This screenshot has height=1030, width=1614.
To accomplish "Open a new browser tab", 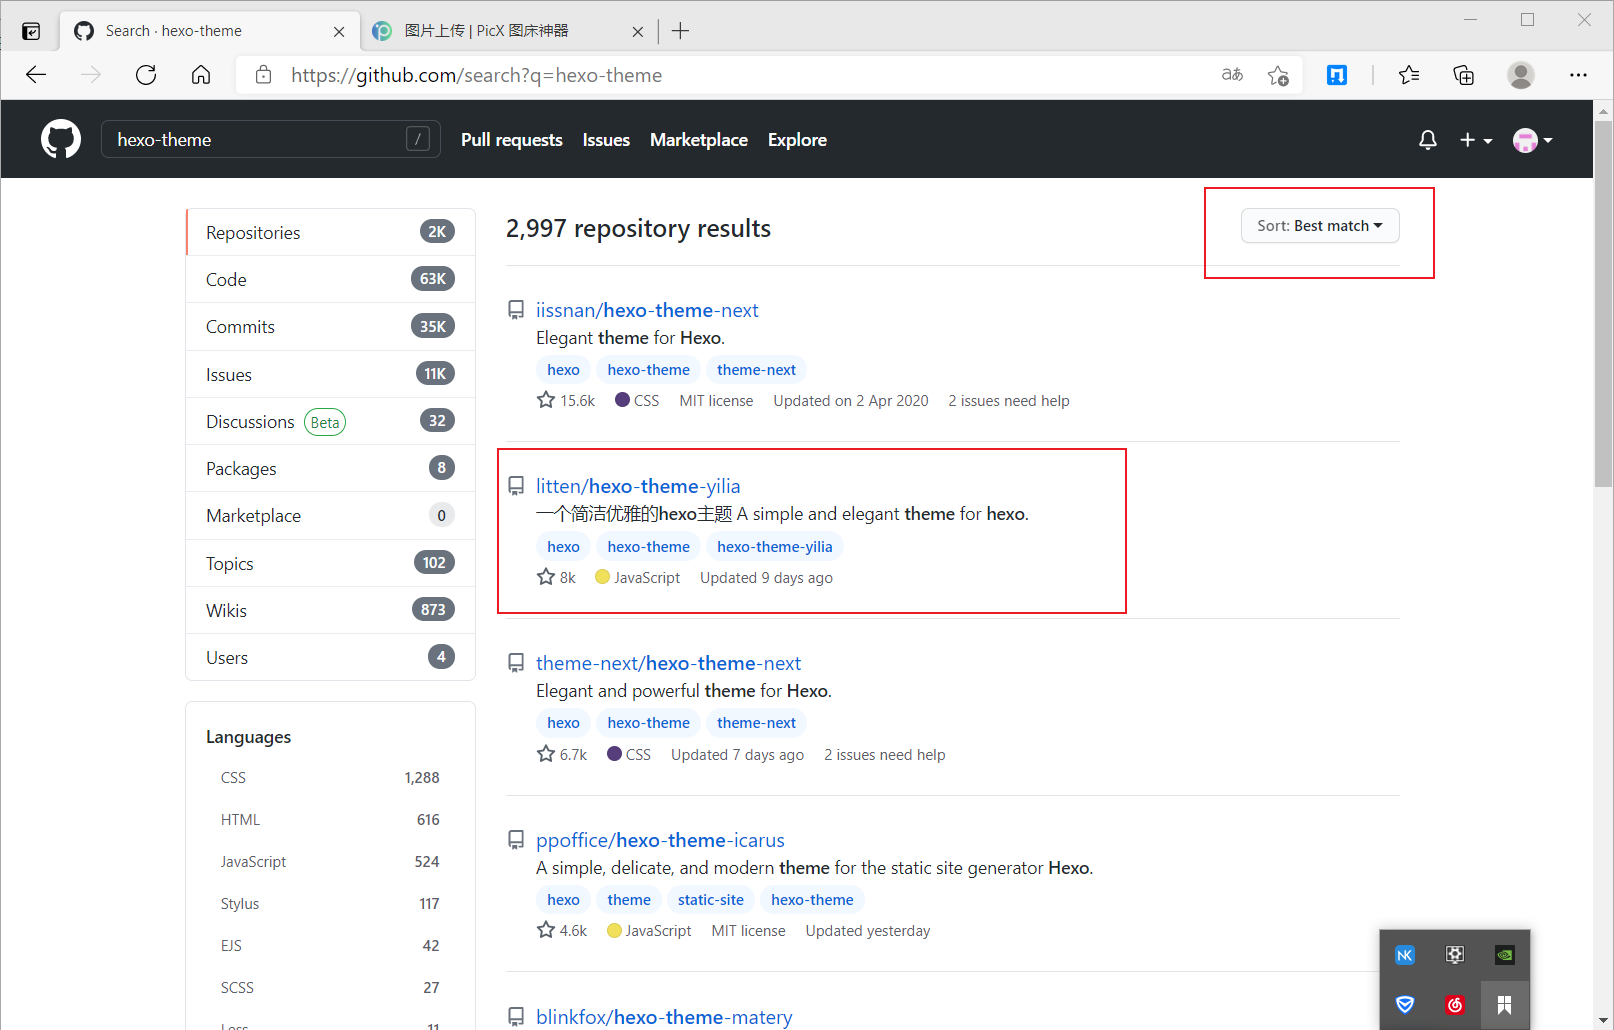I will tap(681, 31).
